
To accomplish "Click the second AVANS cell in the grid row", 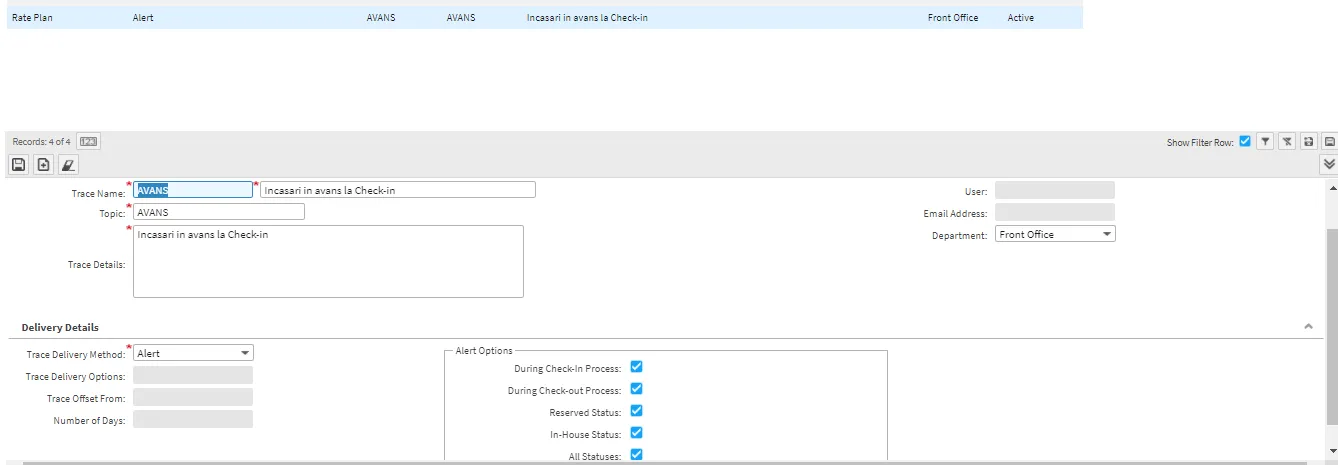I will tap(461, 18).
